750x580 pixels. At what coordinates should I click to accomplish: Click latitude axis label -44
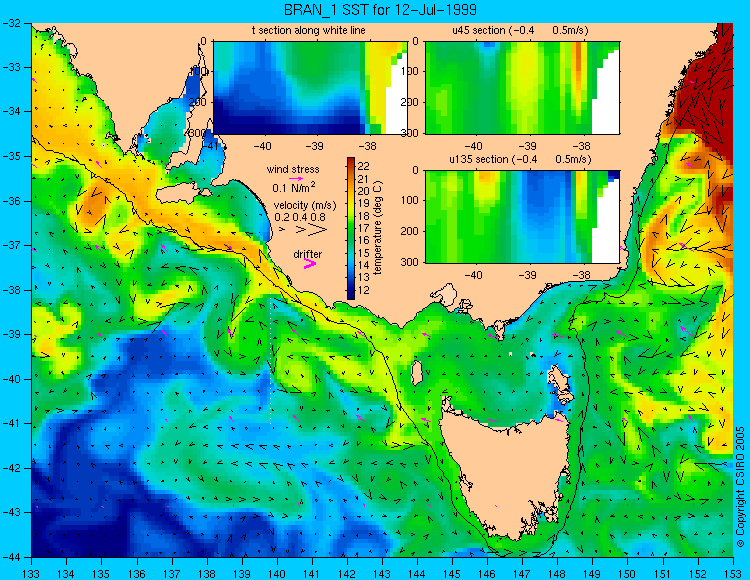click(11, 557)
